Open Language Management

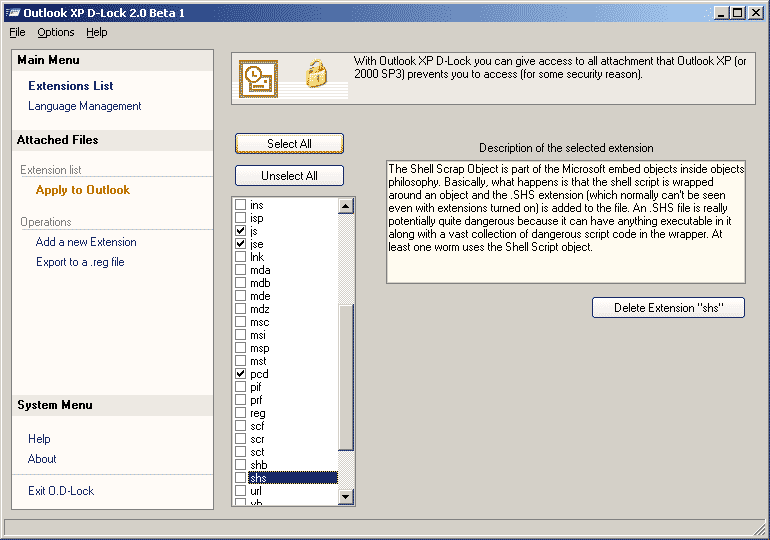[84, 106]
